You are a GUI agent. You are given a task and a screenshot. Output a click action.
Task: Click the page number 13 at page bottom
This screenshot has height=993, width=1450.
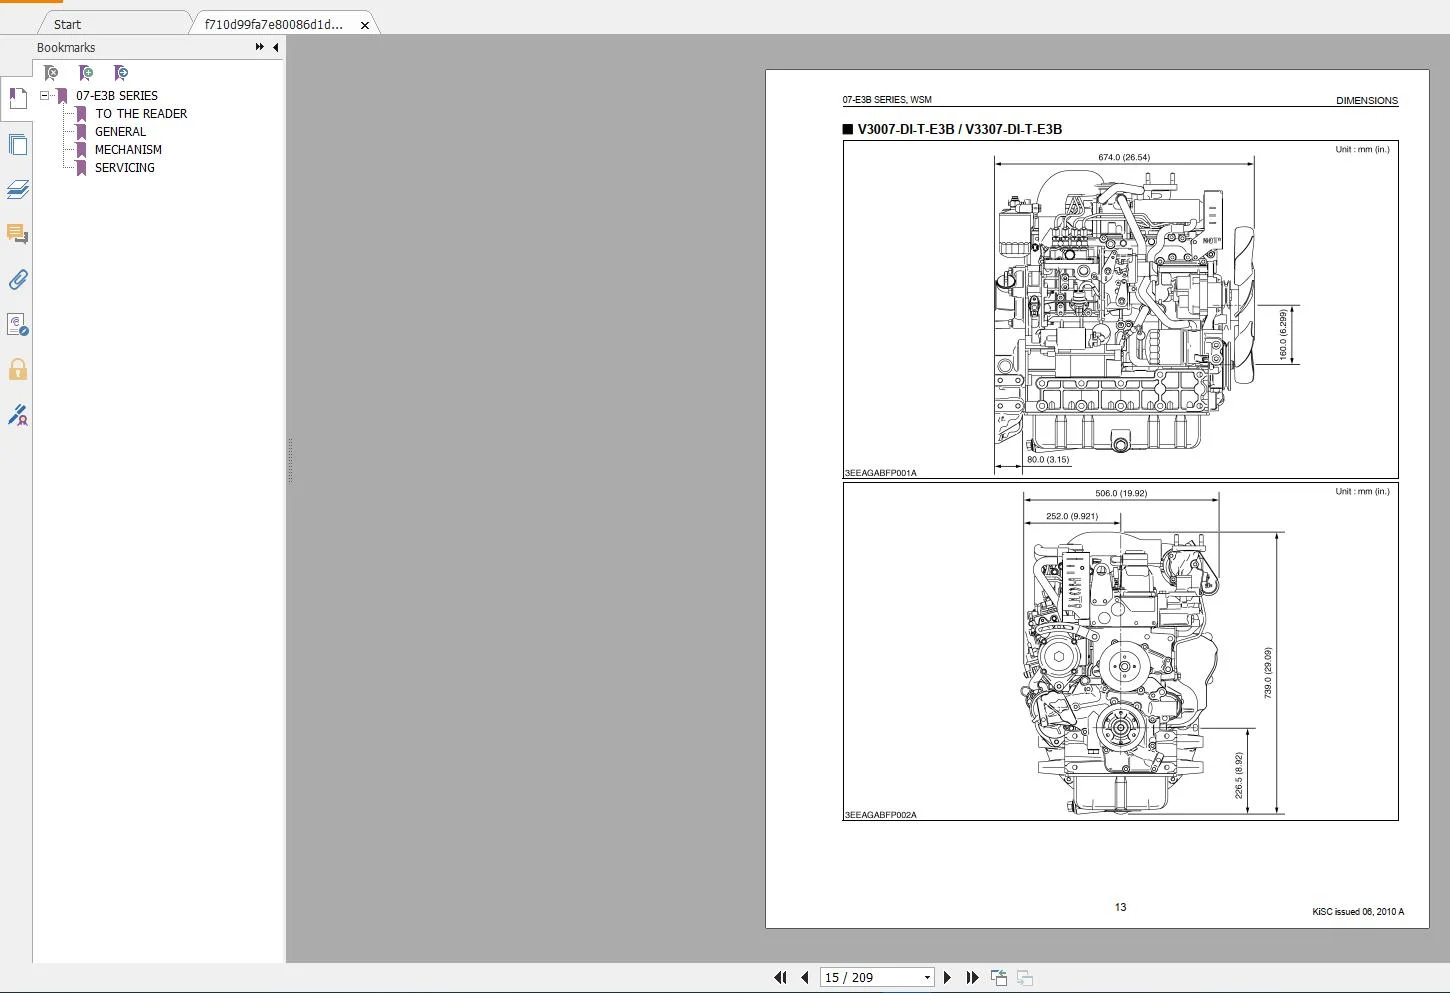click(x=1120, y=907)
